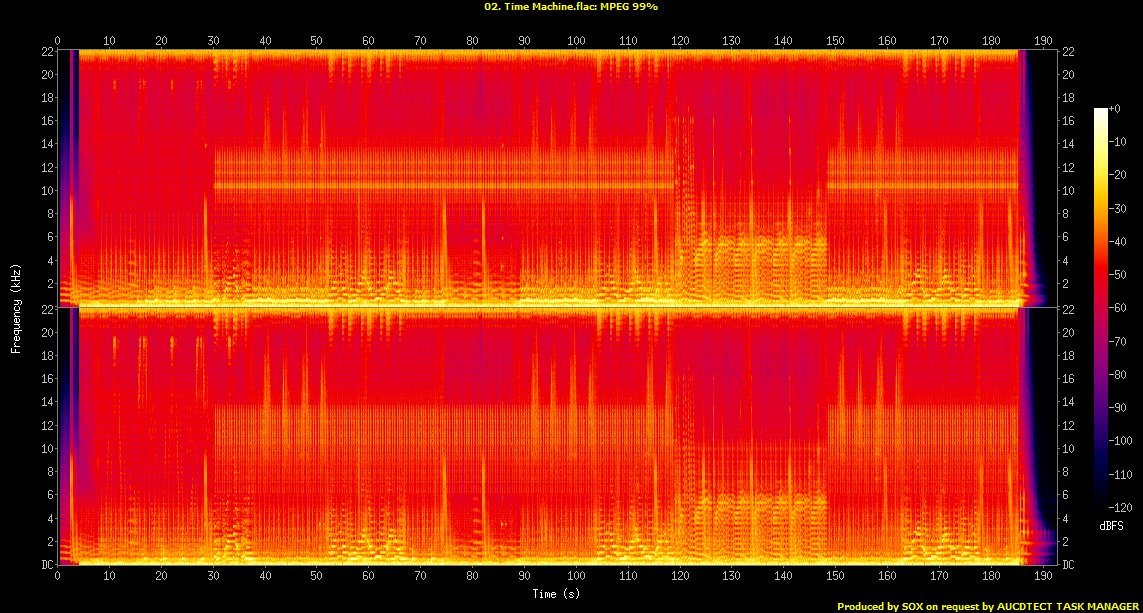
Task: Click the bright 10 kHz band in upper channel
Action: [444, 187]
